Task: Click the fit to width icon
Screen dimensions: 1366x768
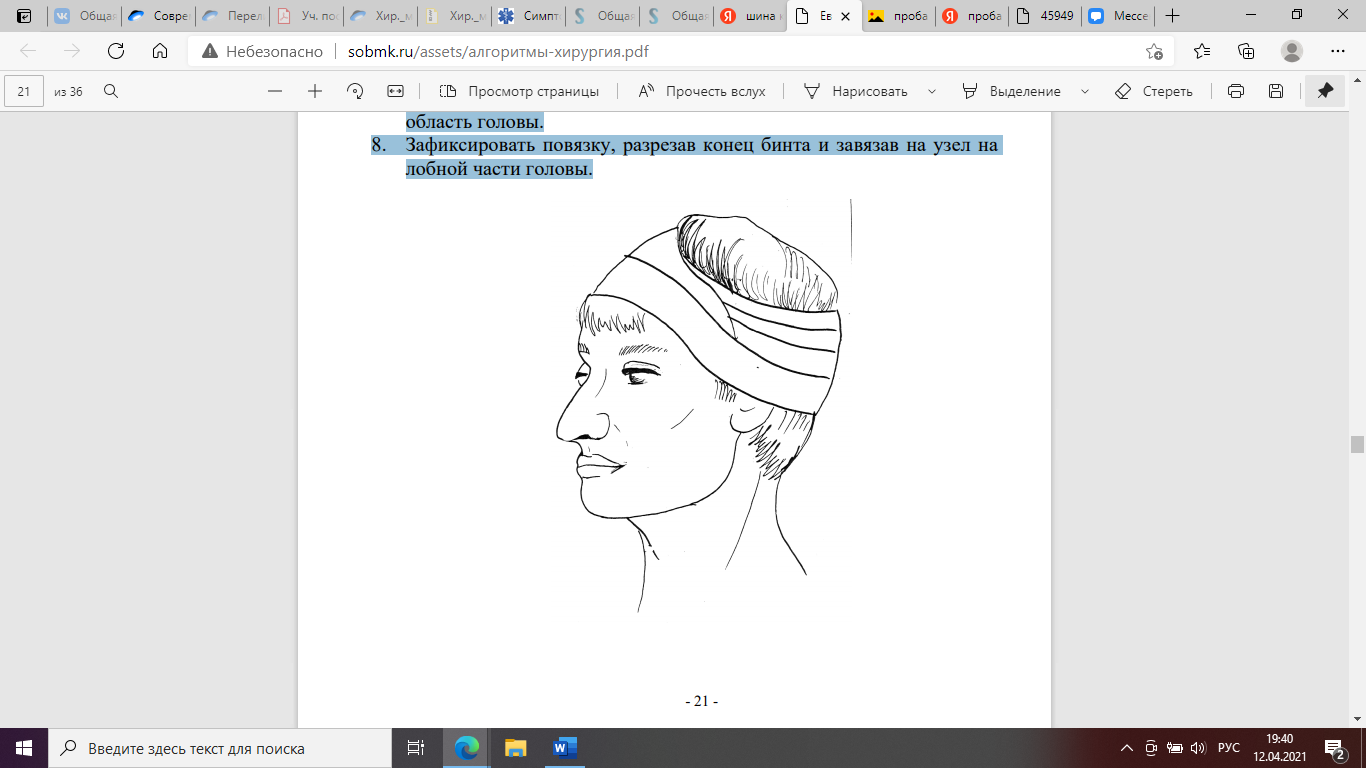Action: pos(395,91)
